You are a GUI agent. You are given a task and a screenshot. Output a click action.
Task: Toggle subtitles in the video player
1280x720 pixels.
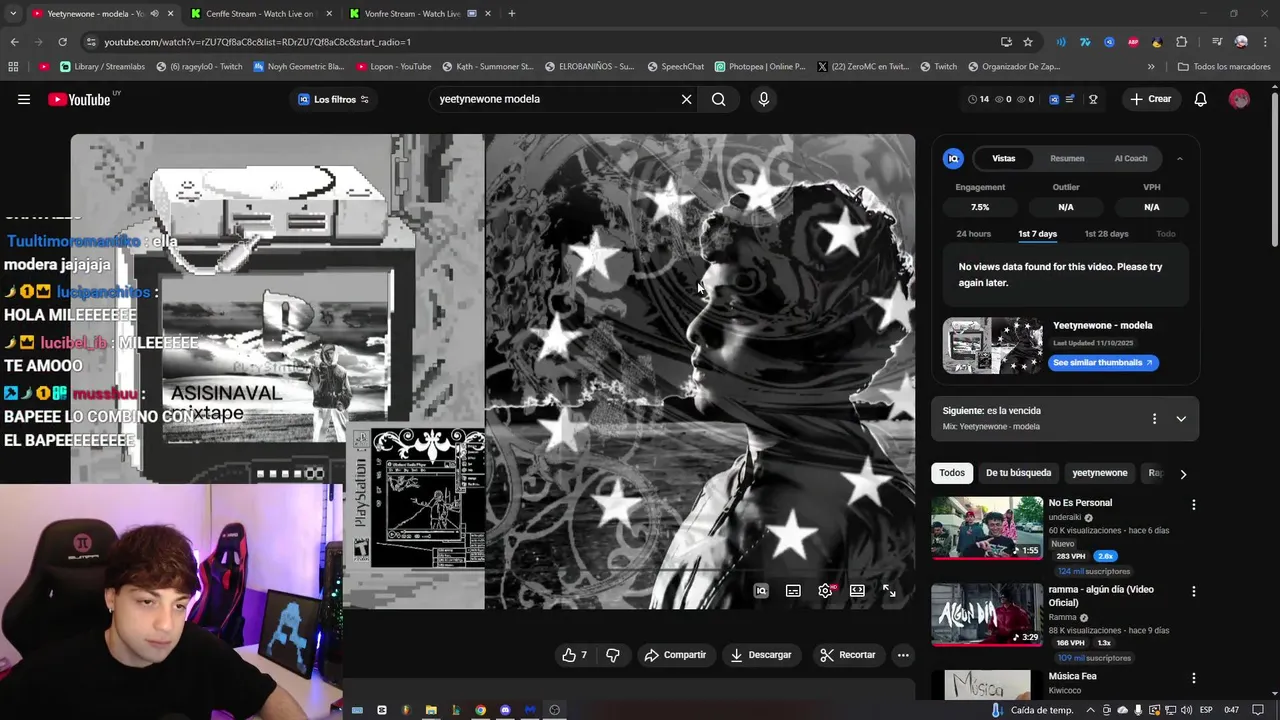[793, 591]
